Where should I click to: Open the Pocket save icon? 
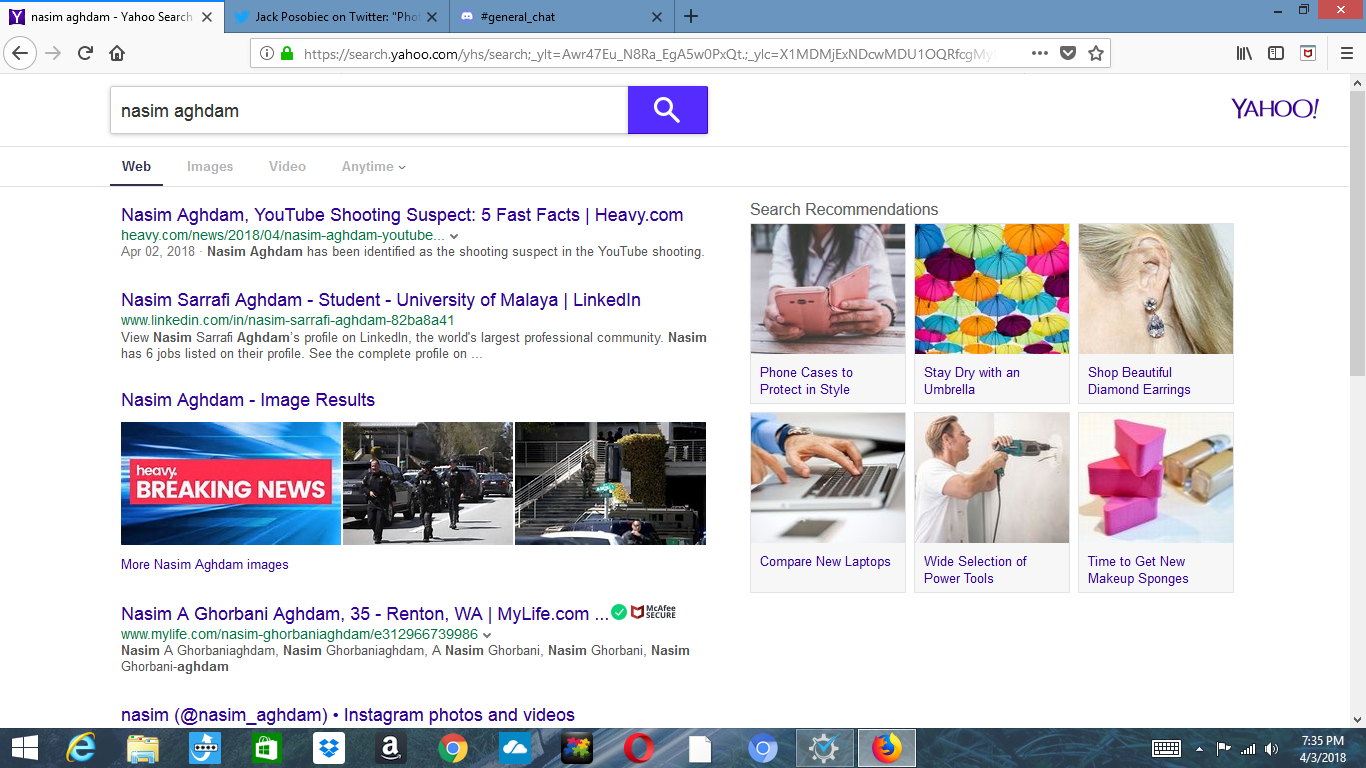click(x=1068, y=54)
